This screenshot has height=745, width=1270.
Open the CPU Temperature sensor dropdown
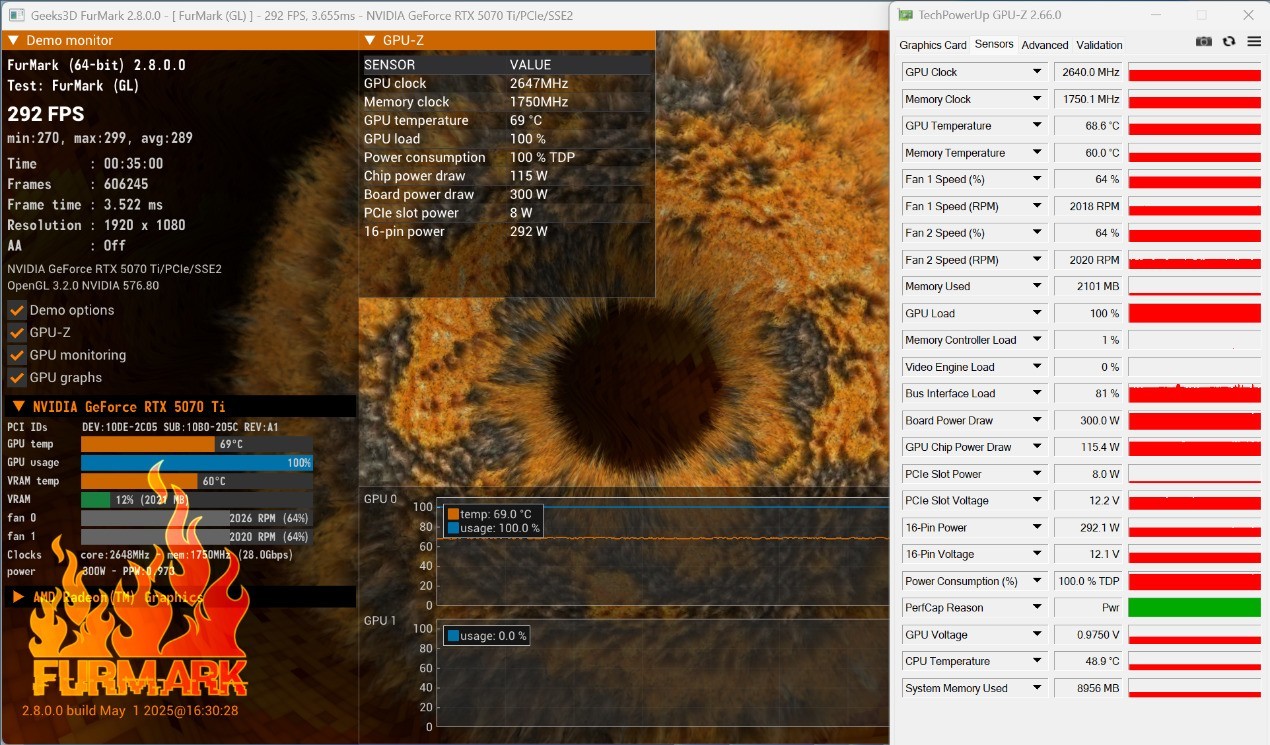click(x=1037, y=661)
